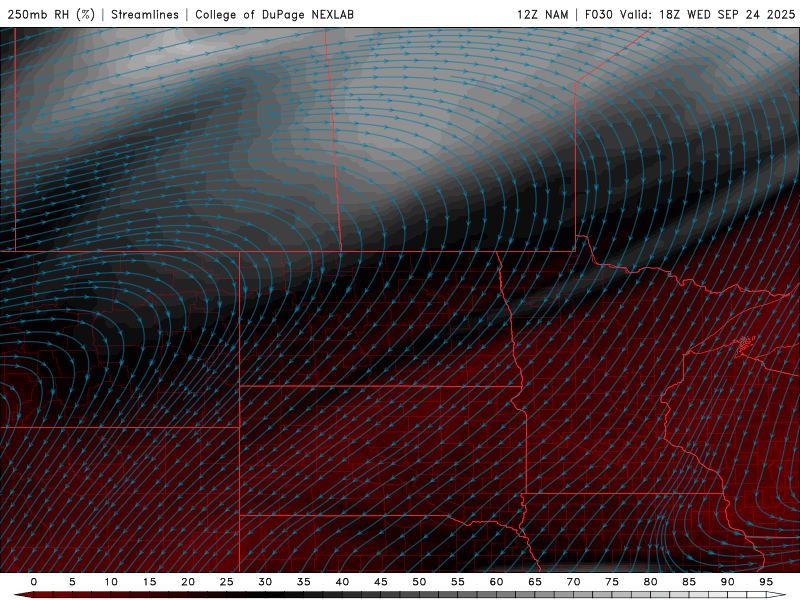Viewport: 800px width, 600px height.
Task: Select the "80" color scale label
Action: [650, 582]
